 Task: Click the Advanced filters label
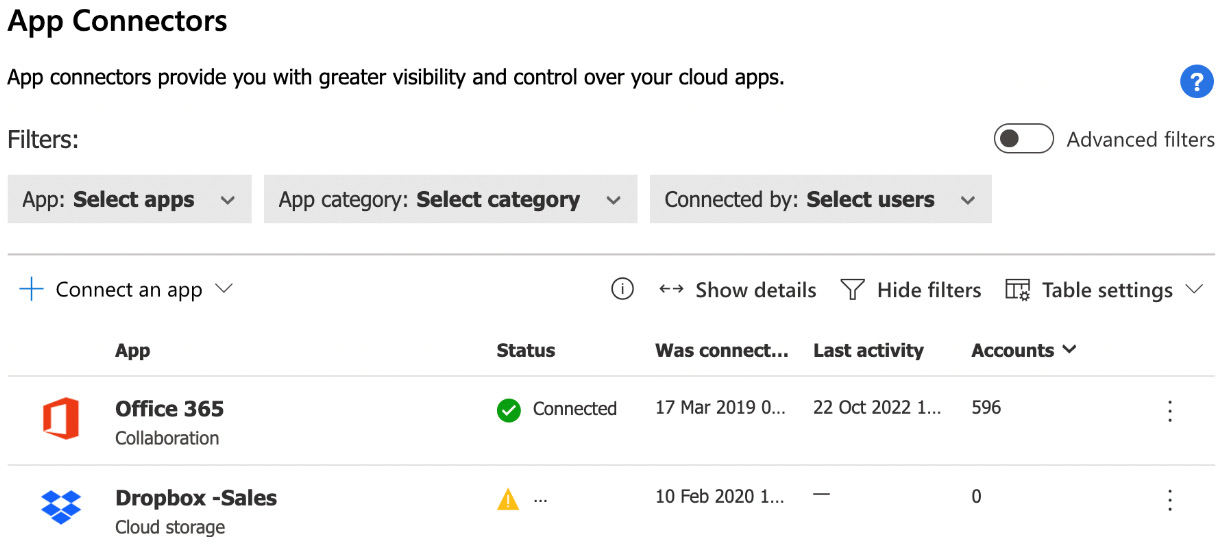[1140, 140]
